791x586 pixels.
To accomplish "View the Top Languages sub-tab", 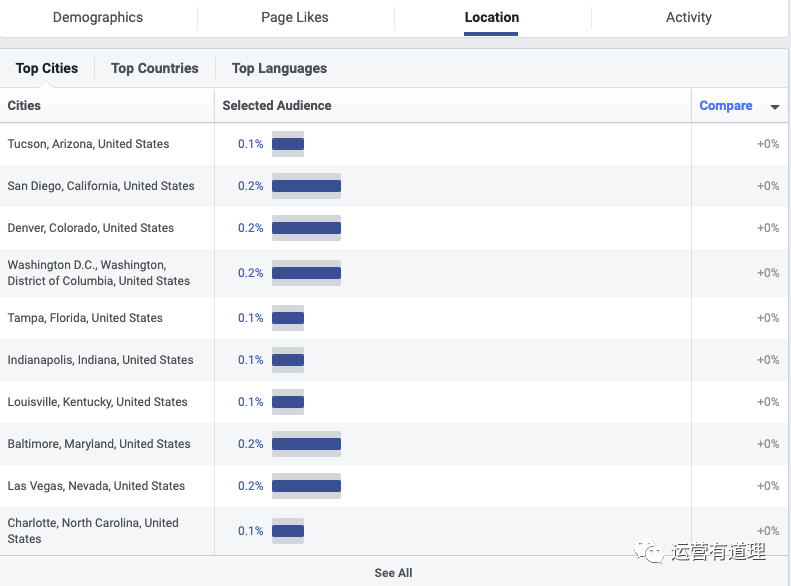I will (279, 68).
